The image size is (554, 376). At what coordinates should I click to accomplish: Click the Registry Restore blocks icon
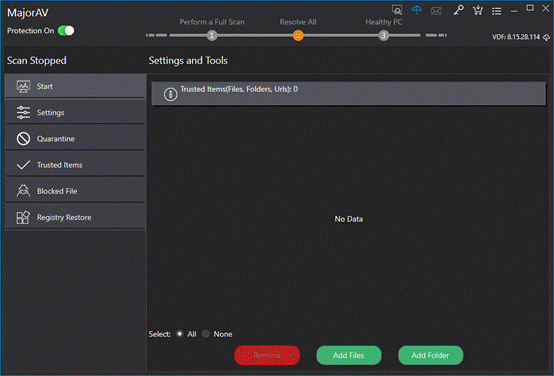coord(23,217)
